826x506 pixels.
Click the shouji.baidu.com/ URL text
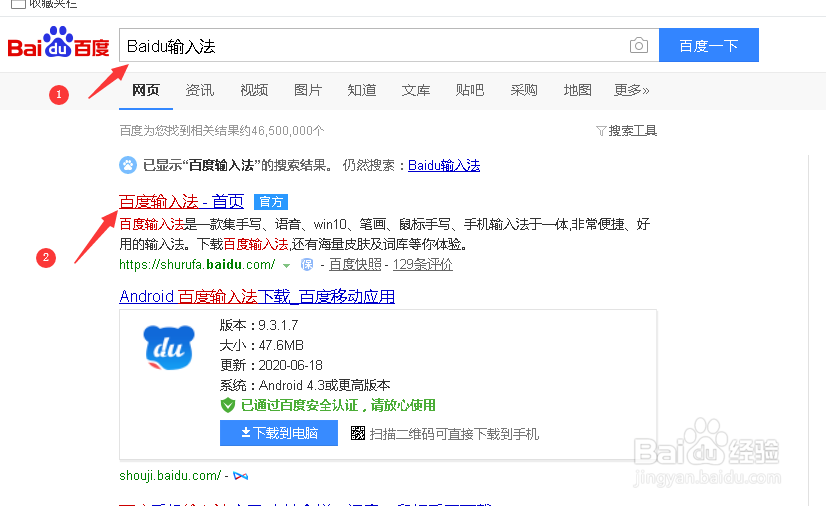click(170, 475)
